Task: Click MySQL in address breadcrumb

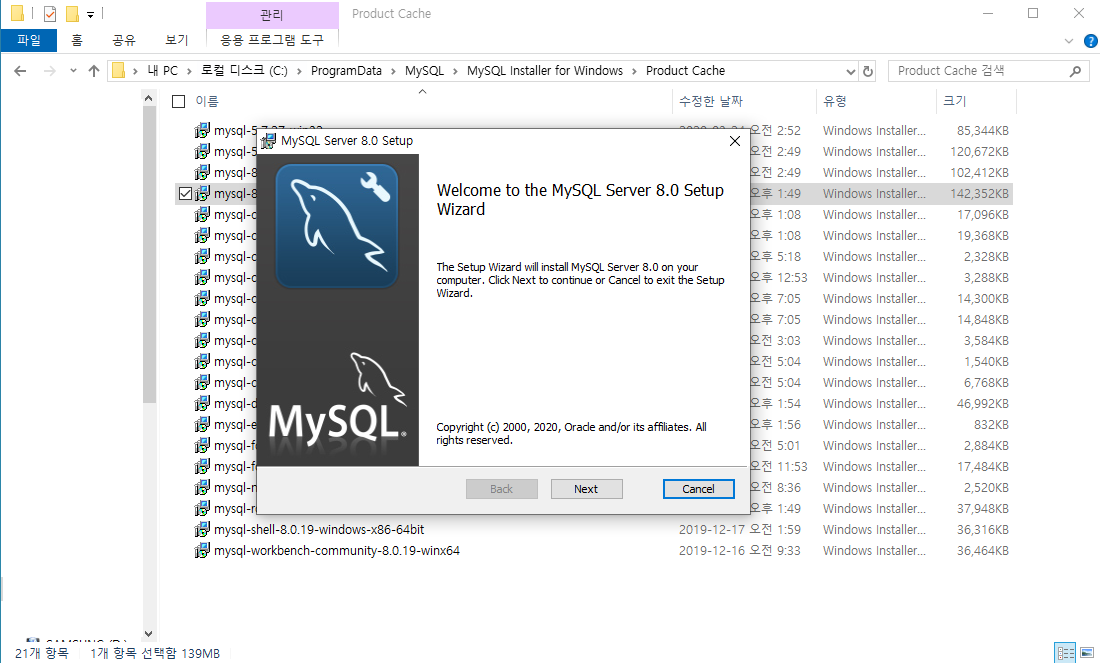Action: [424, 71]
